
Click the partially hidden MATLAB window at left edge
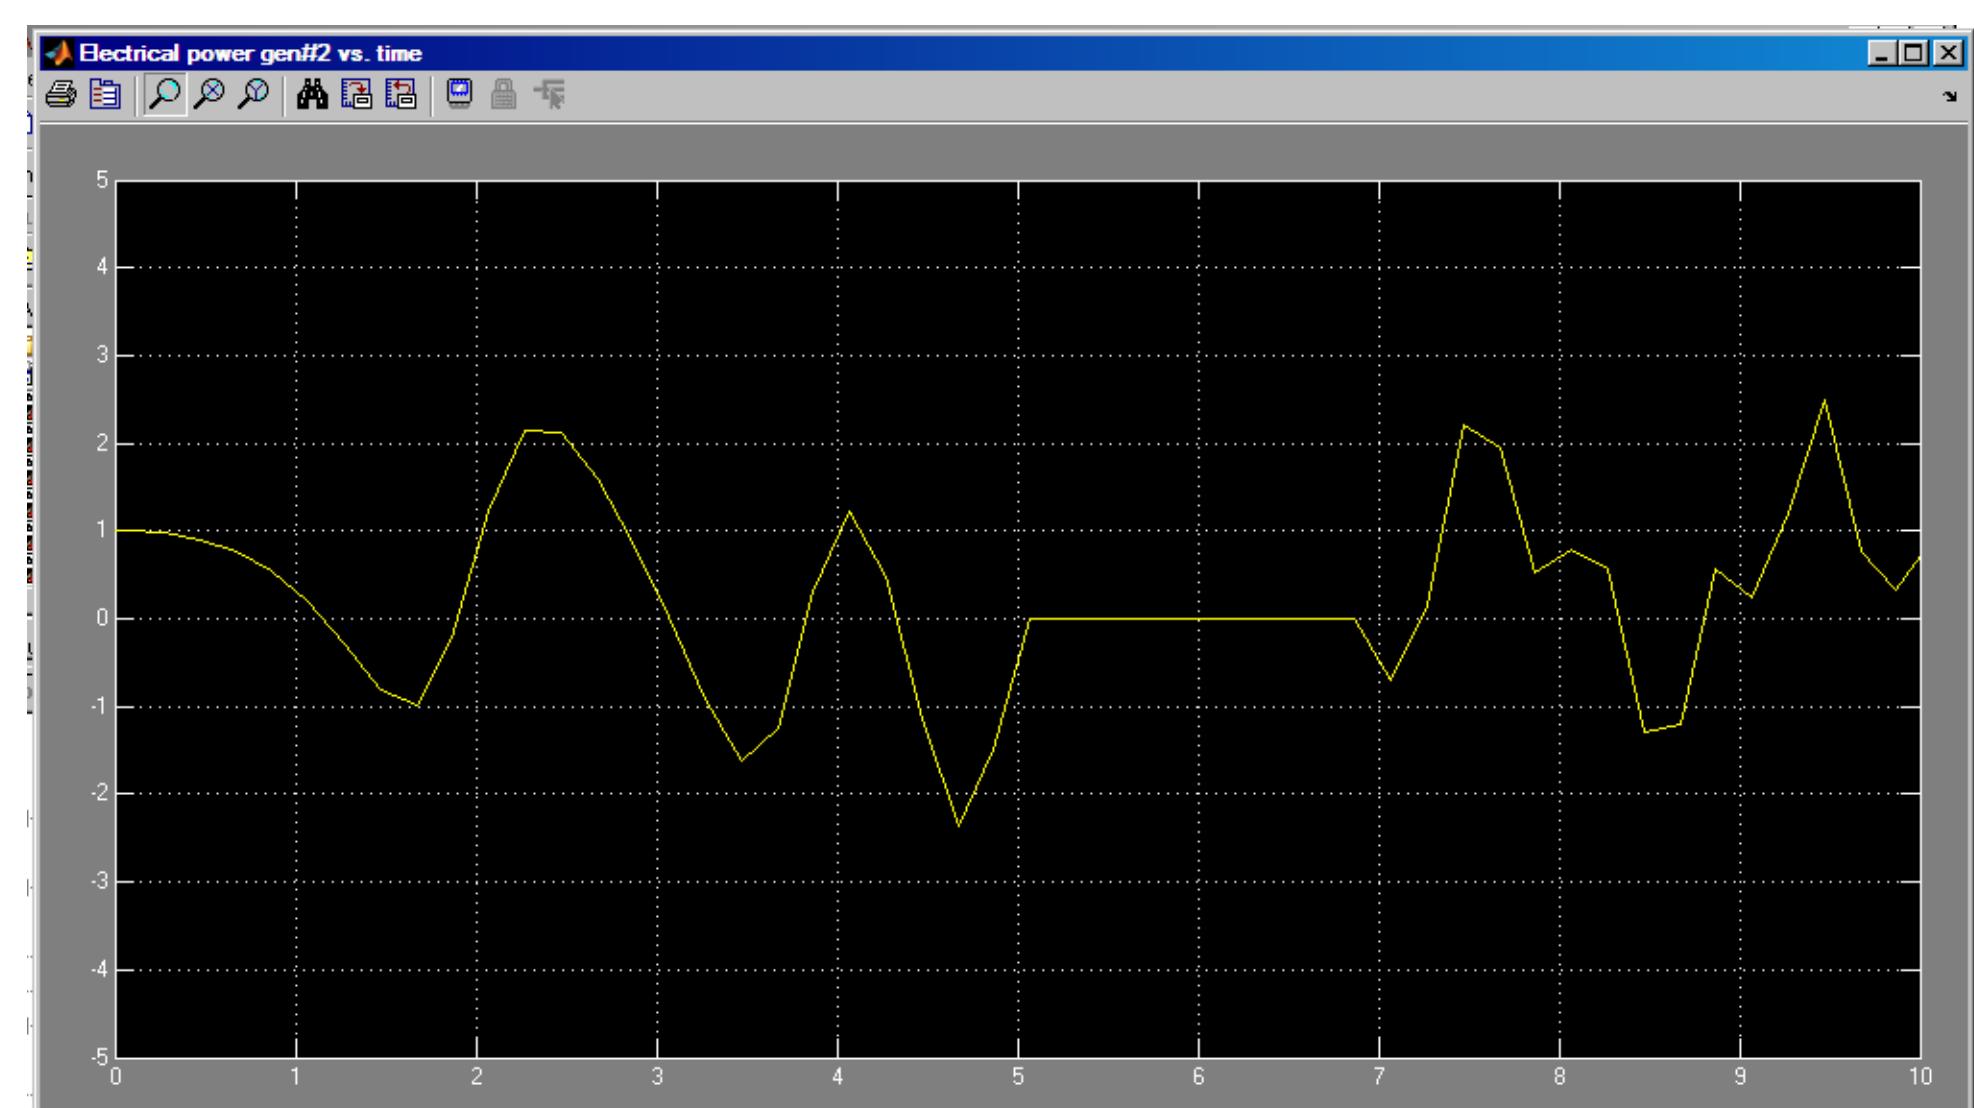tap(18, 500)
